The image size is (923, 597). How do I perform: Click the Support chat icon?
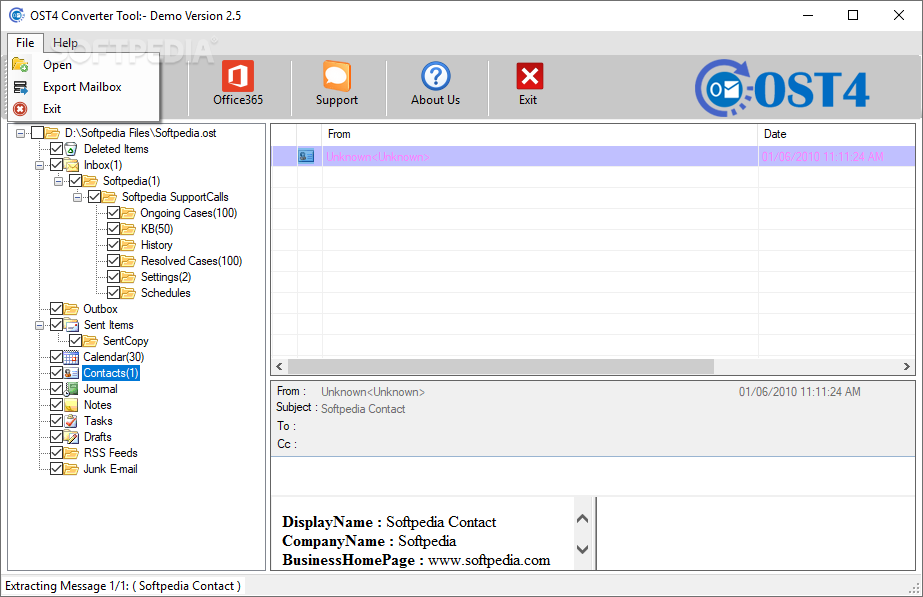(337, 76)
